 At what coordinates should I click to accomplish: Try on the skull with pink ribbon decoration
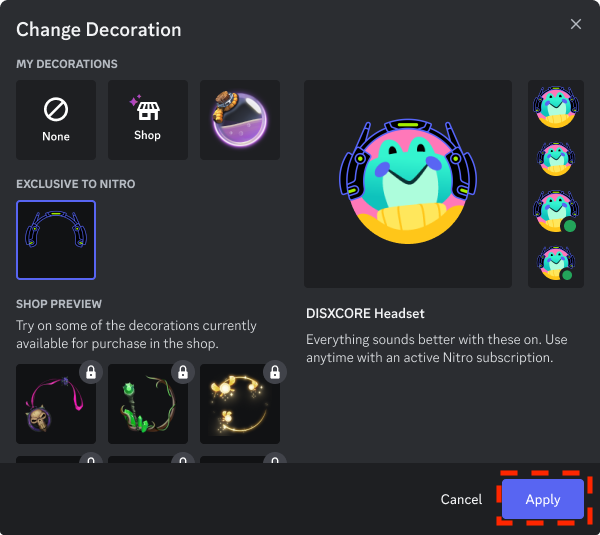[x=56, y=404]
